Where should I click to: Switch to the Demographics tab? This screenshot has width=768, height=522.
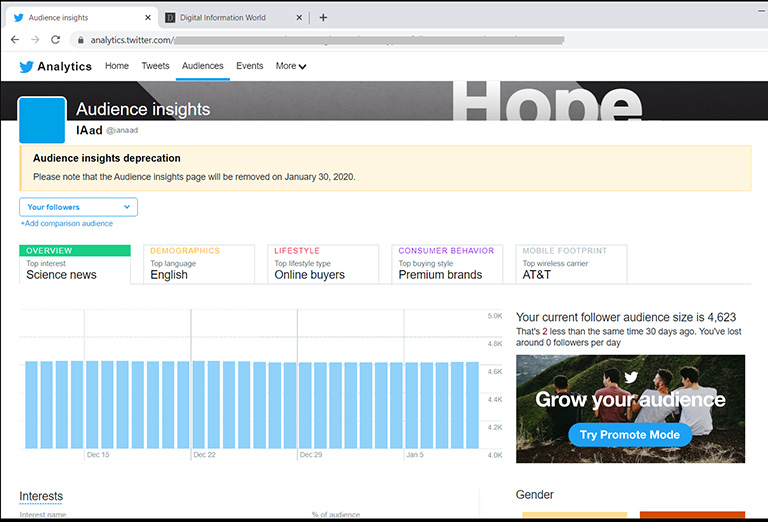coord(198,264)
